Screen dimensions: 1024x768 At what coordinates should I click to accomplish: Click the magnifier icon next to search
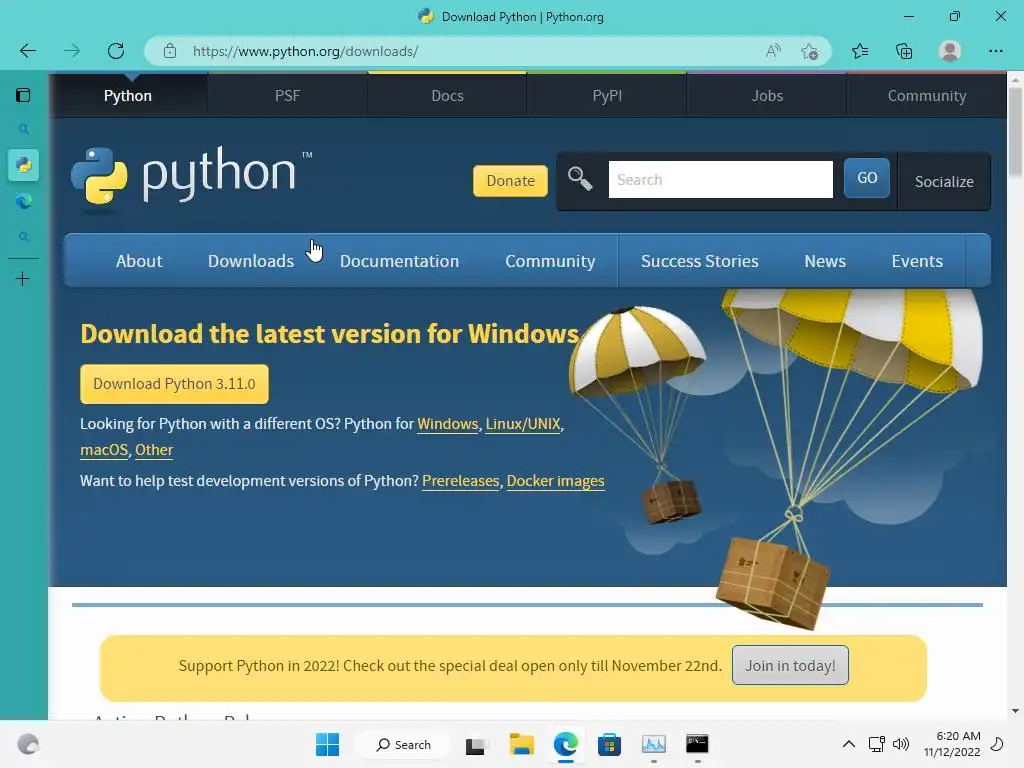pos(579,178)
